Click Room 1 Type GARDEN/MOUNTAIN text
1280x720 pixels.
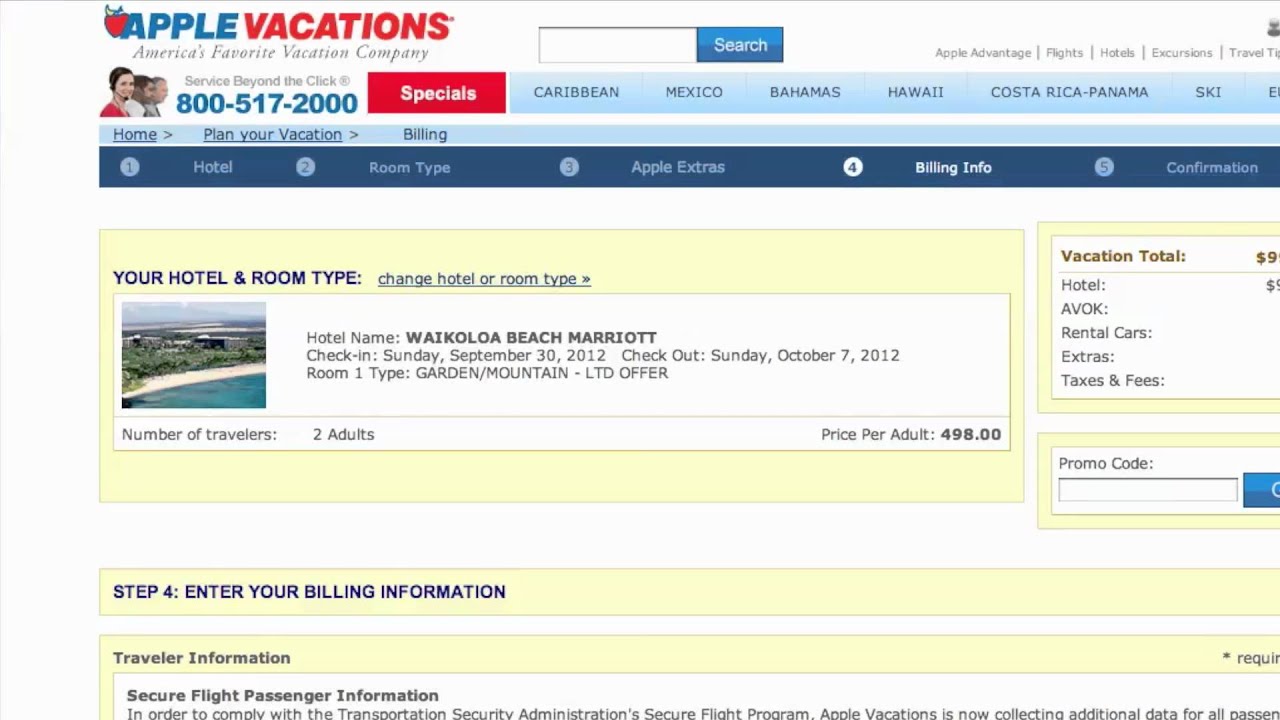tap(487, 373)
